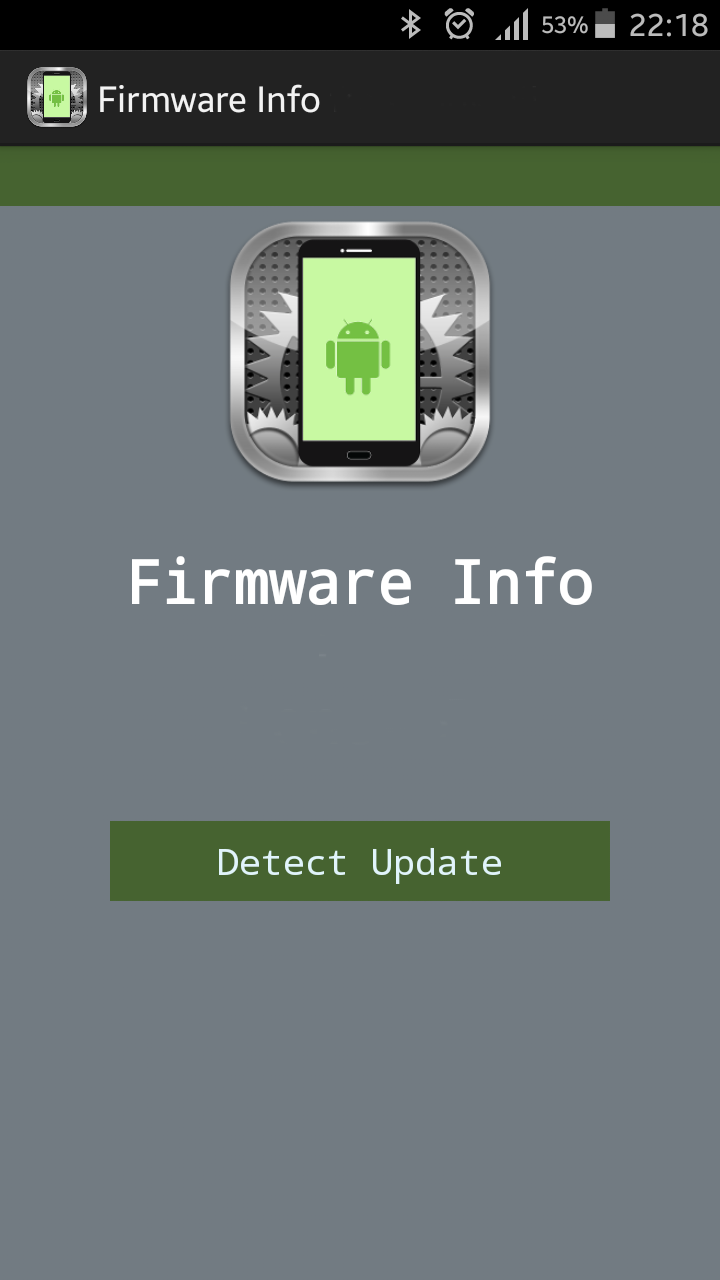720x1280 pixels.
Task: Click the "Firmware Info" action bar title
Action: pos(209,100)
